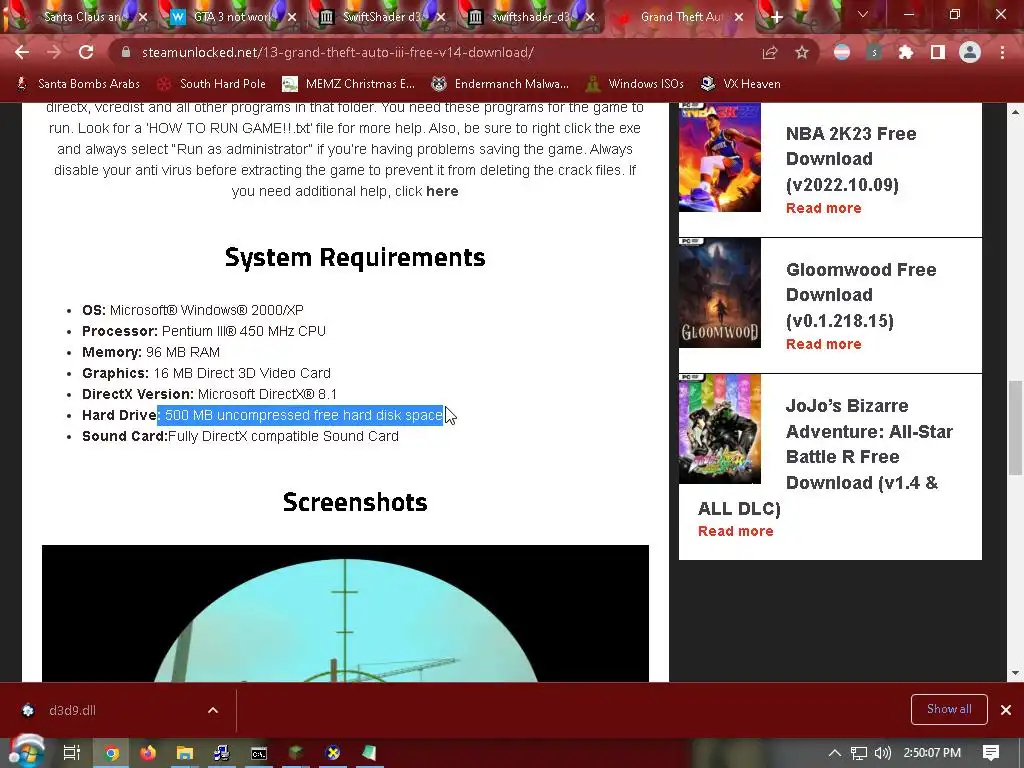Click Read more under Gloomwood

click(x=824, y=344)
